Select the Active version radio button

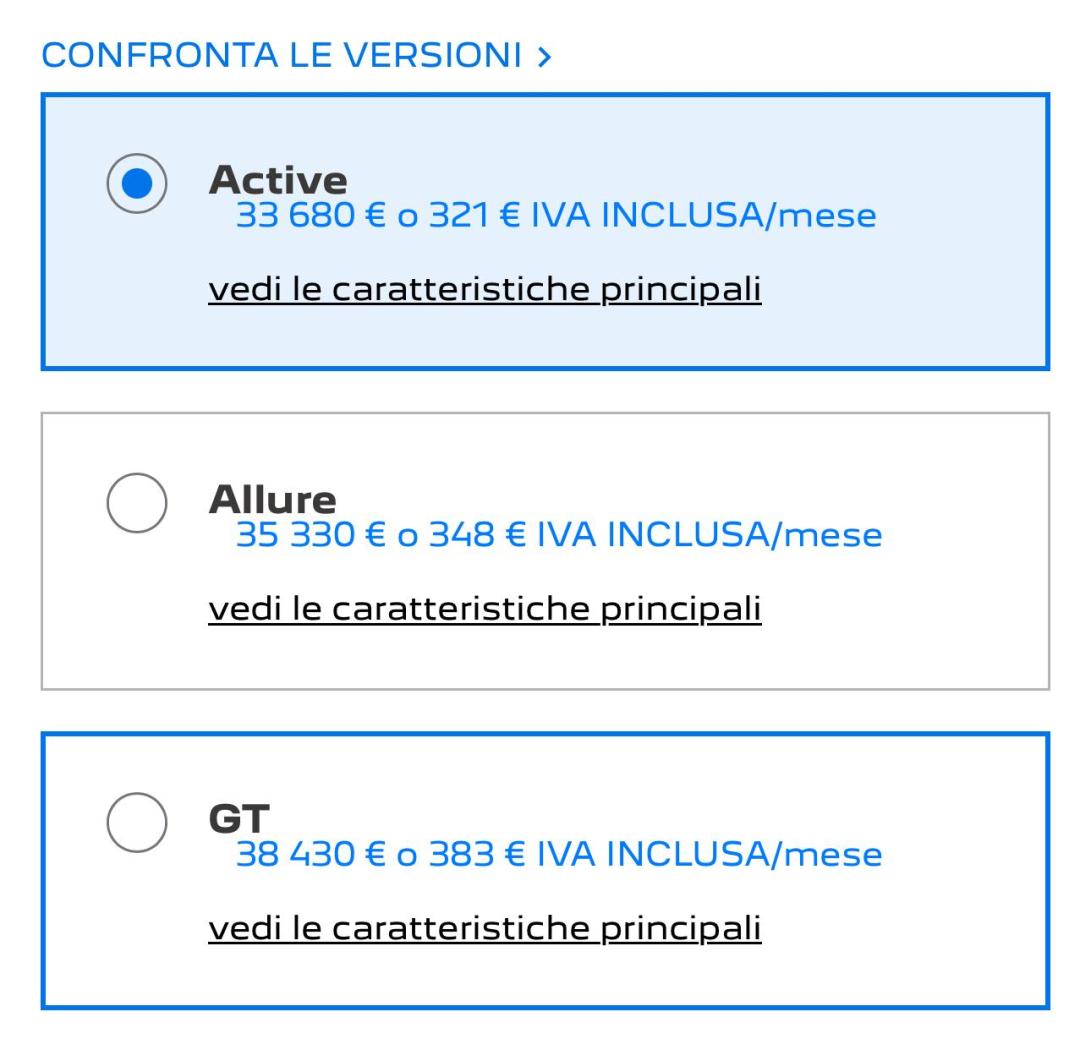(136, 184)
